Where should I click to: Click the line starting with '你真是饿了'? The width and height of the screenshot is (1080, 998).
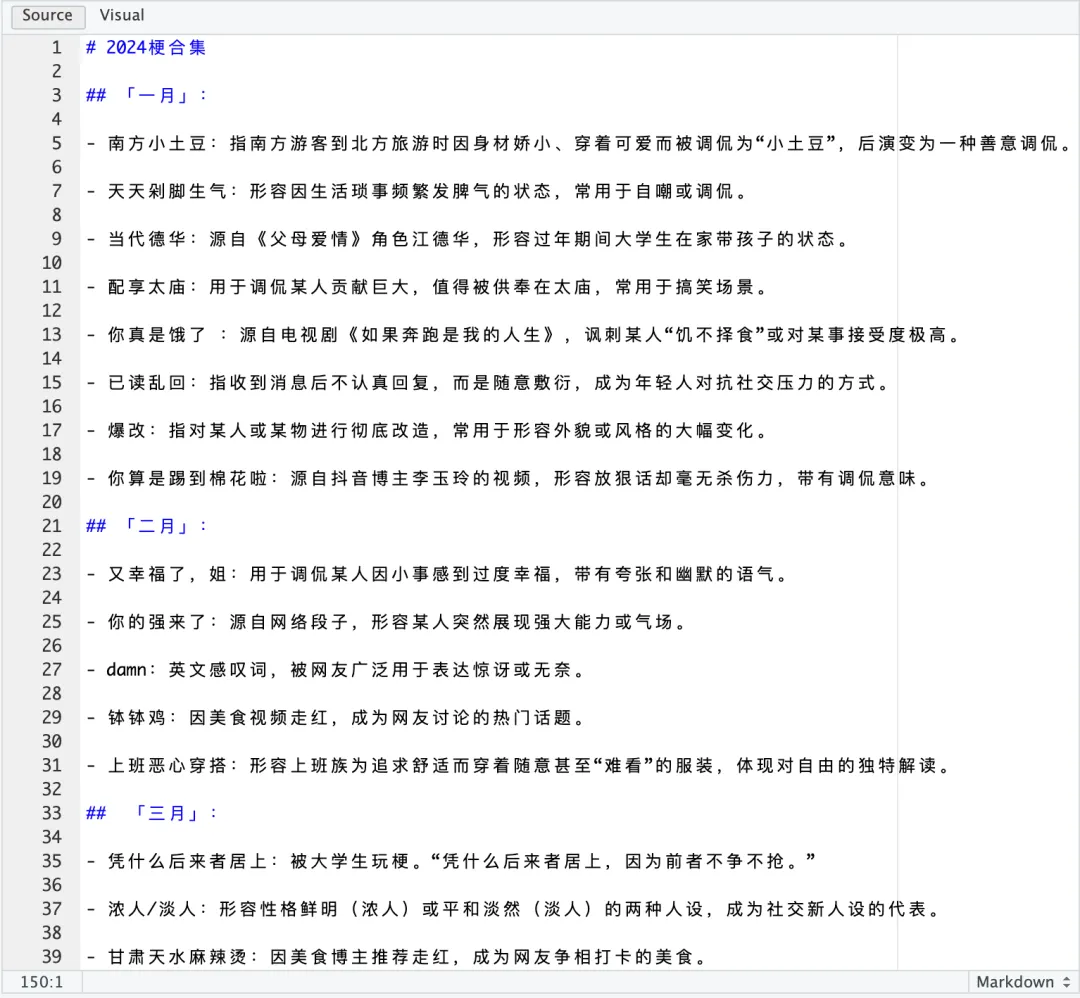point(523,335)
